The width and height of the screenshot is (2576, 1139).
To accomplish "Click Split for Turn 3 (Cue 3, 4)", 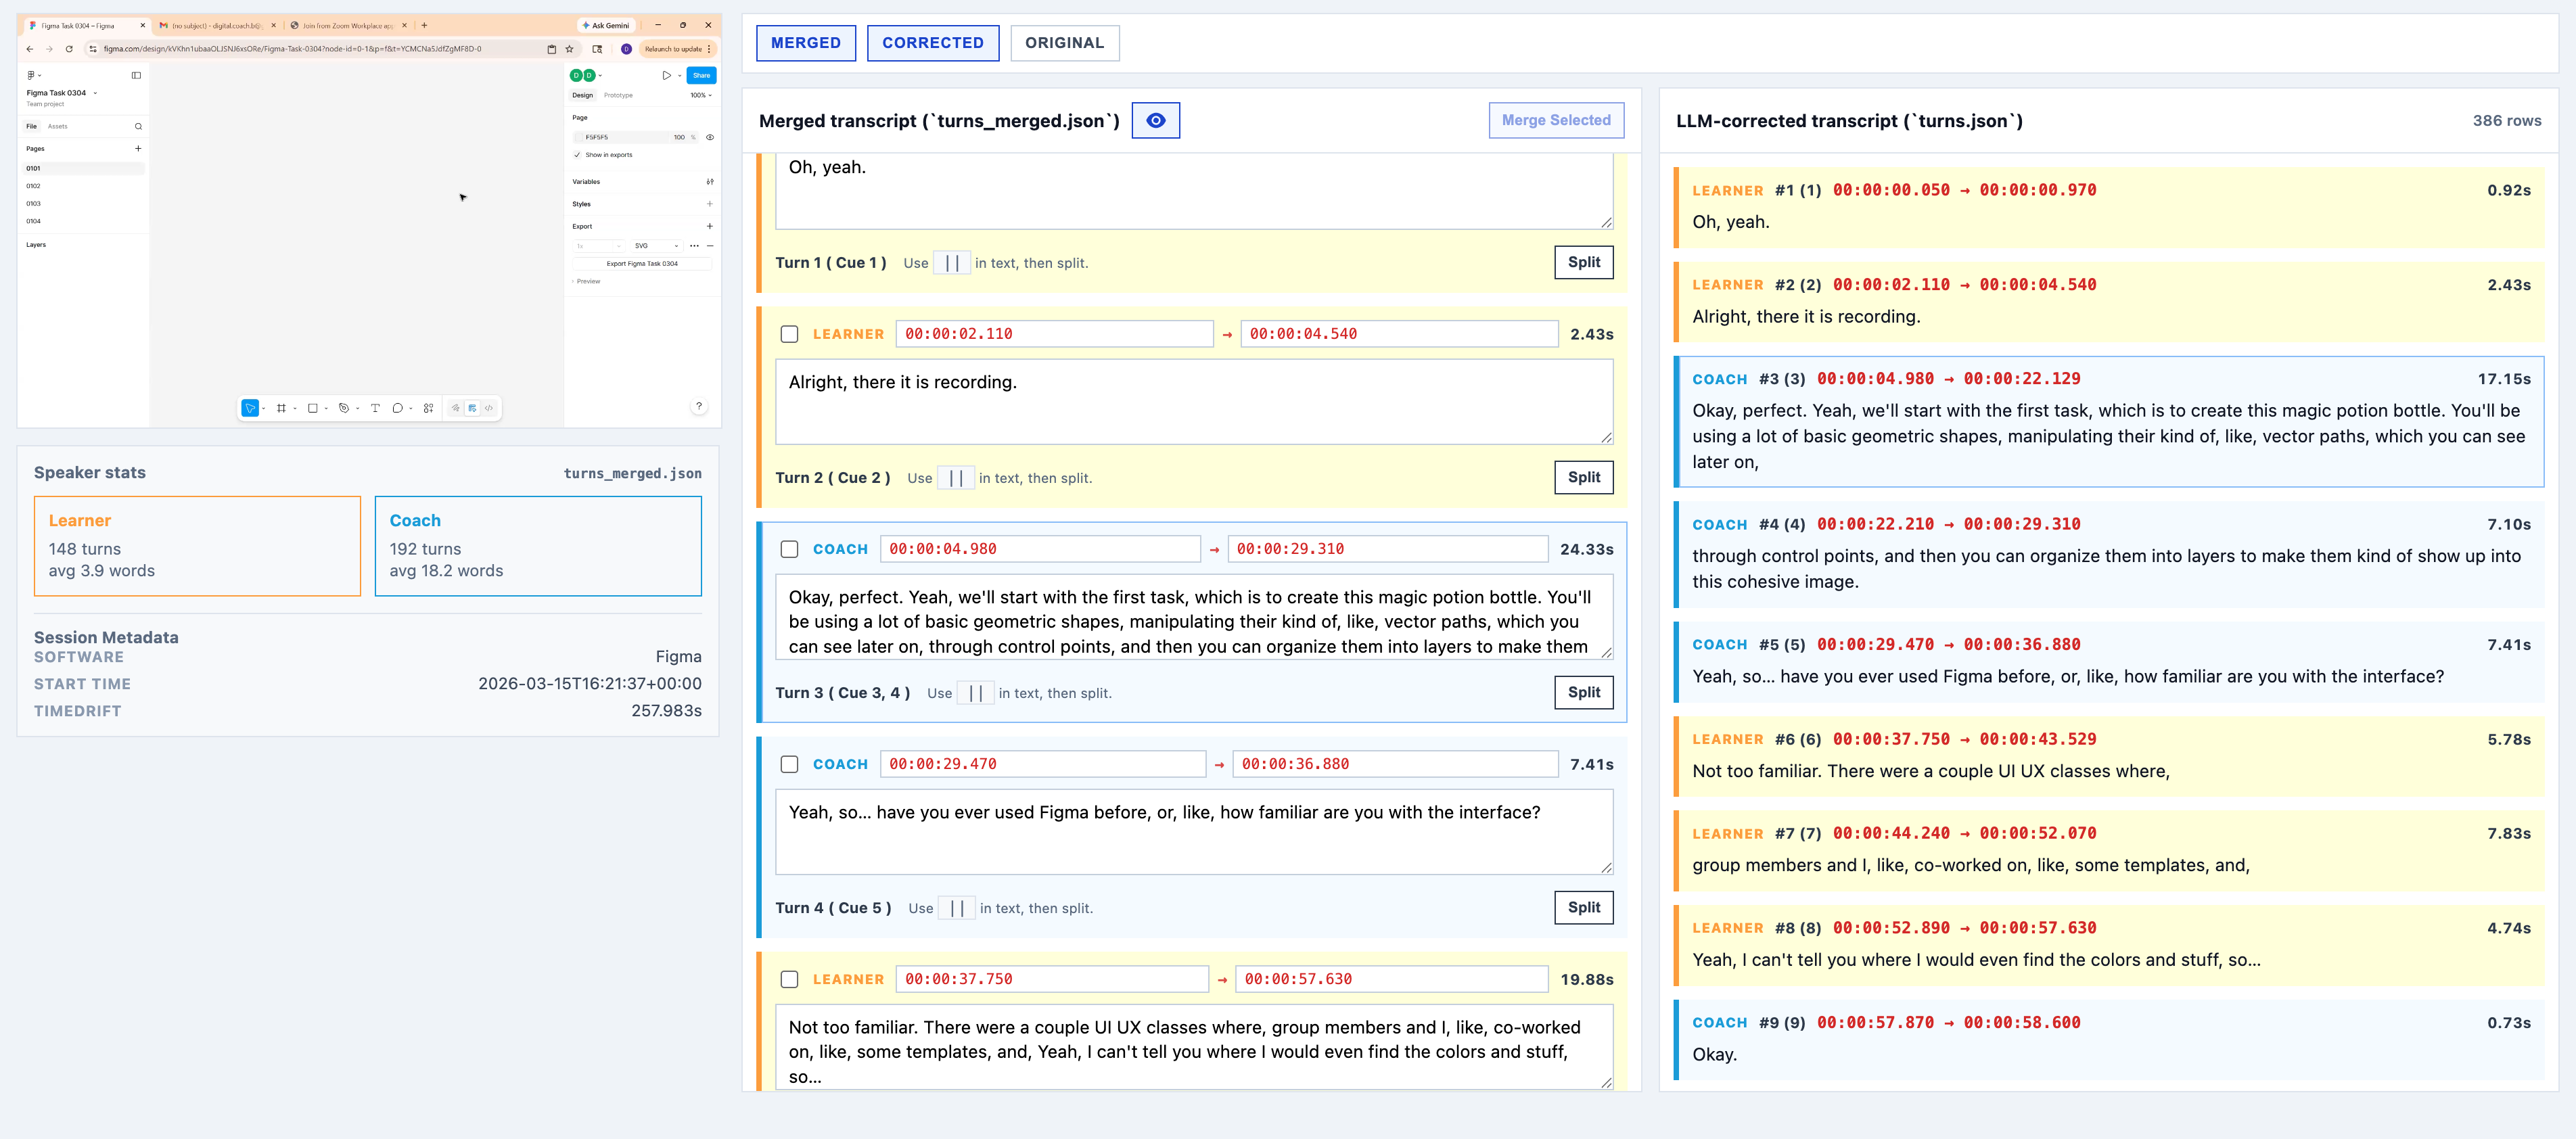I will (1584, 692).
